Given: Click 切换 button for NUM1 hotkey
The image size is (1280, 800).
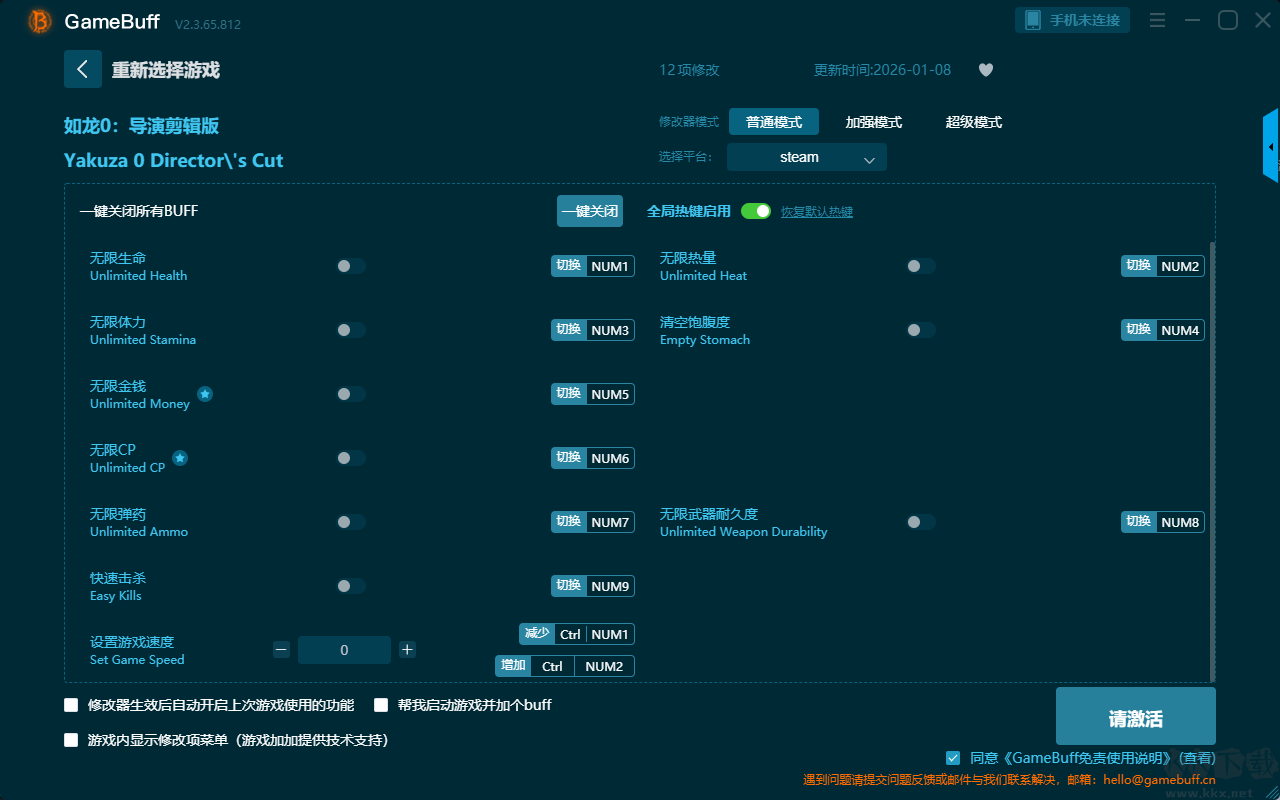Looking at the screenshot, I should tap(569, 266).
